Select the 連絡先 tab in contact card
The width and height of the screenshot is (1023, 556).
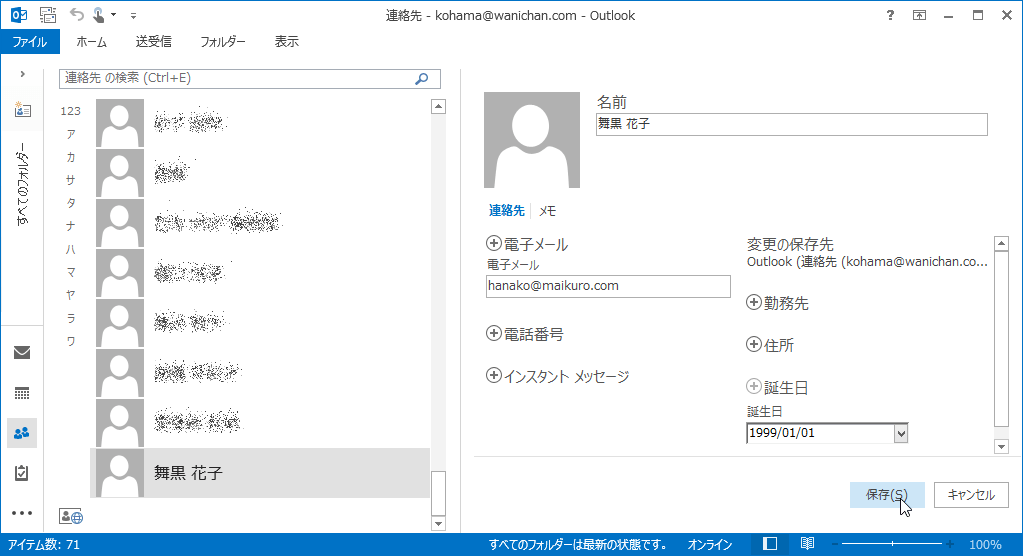coord(507,211)
